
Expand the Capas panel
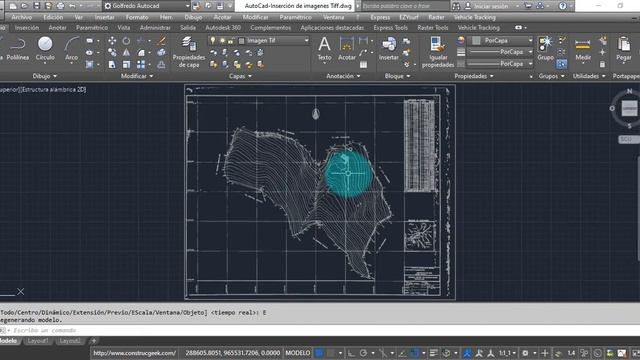coord(240,76)
